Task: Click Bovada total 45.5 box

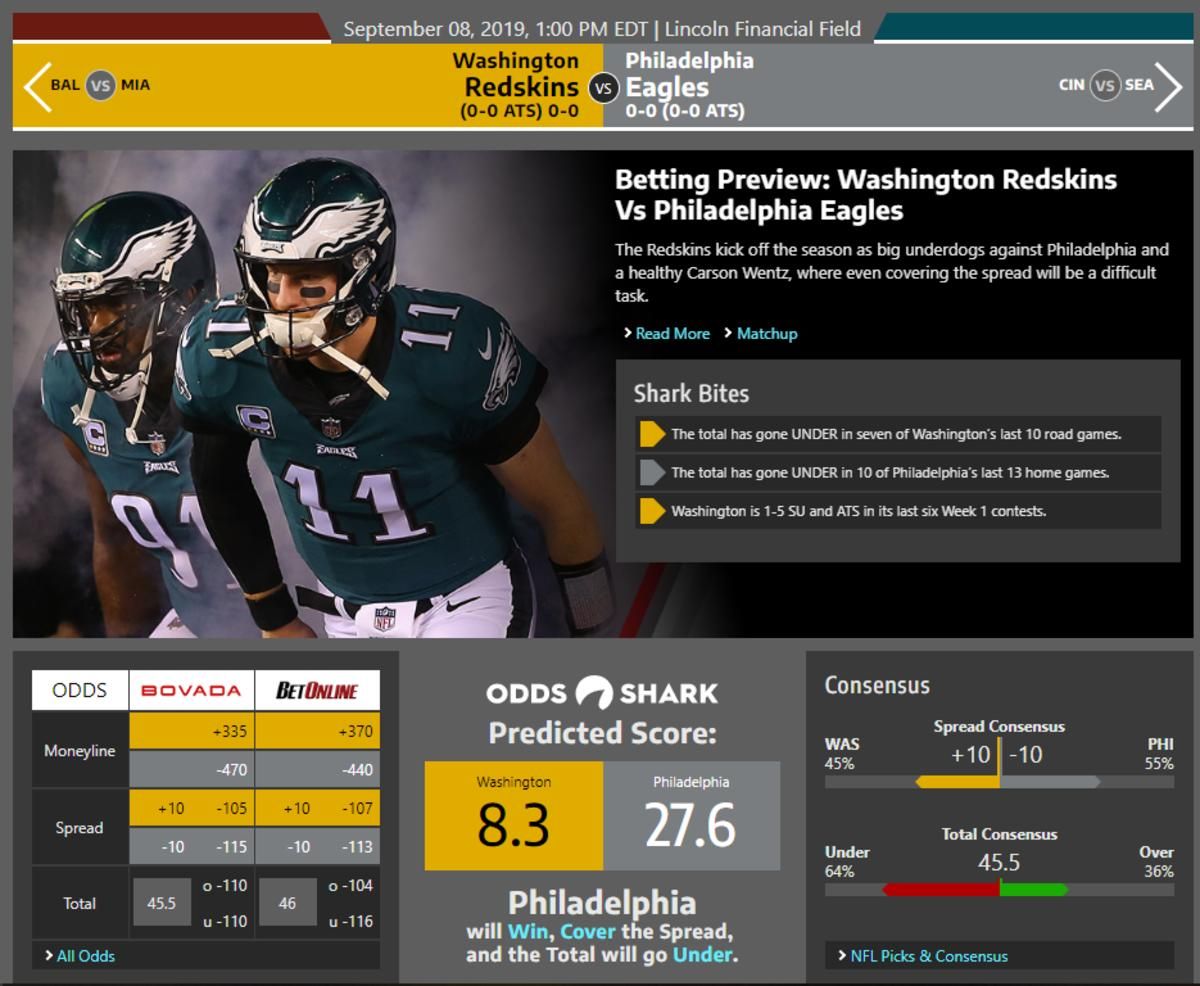Action: tap(162, 903)
